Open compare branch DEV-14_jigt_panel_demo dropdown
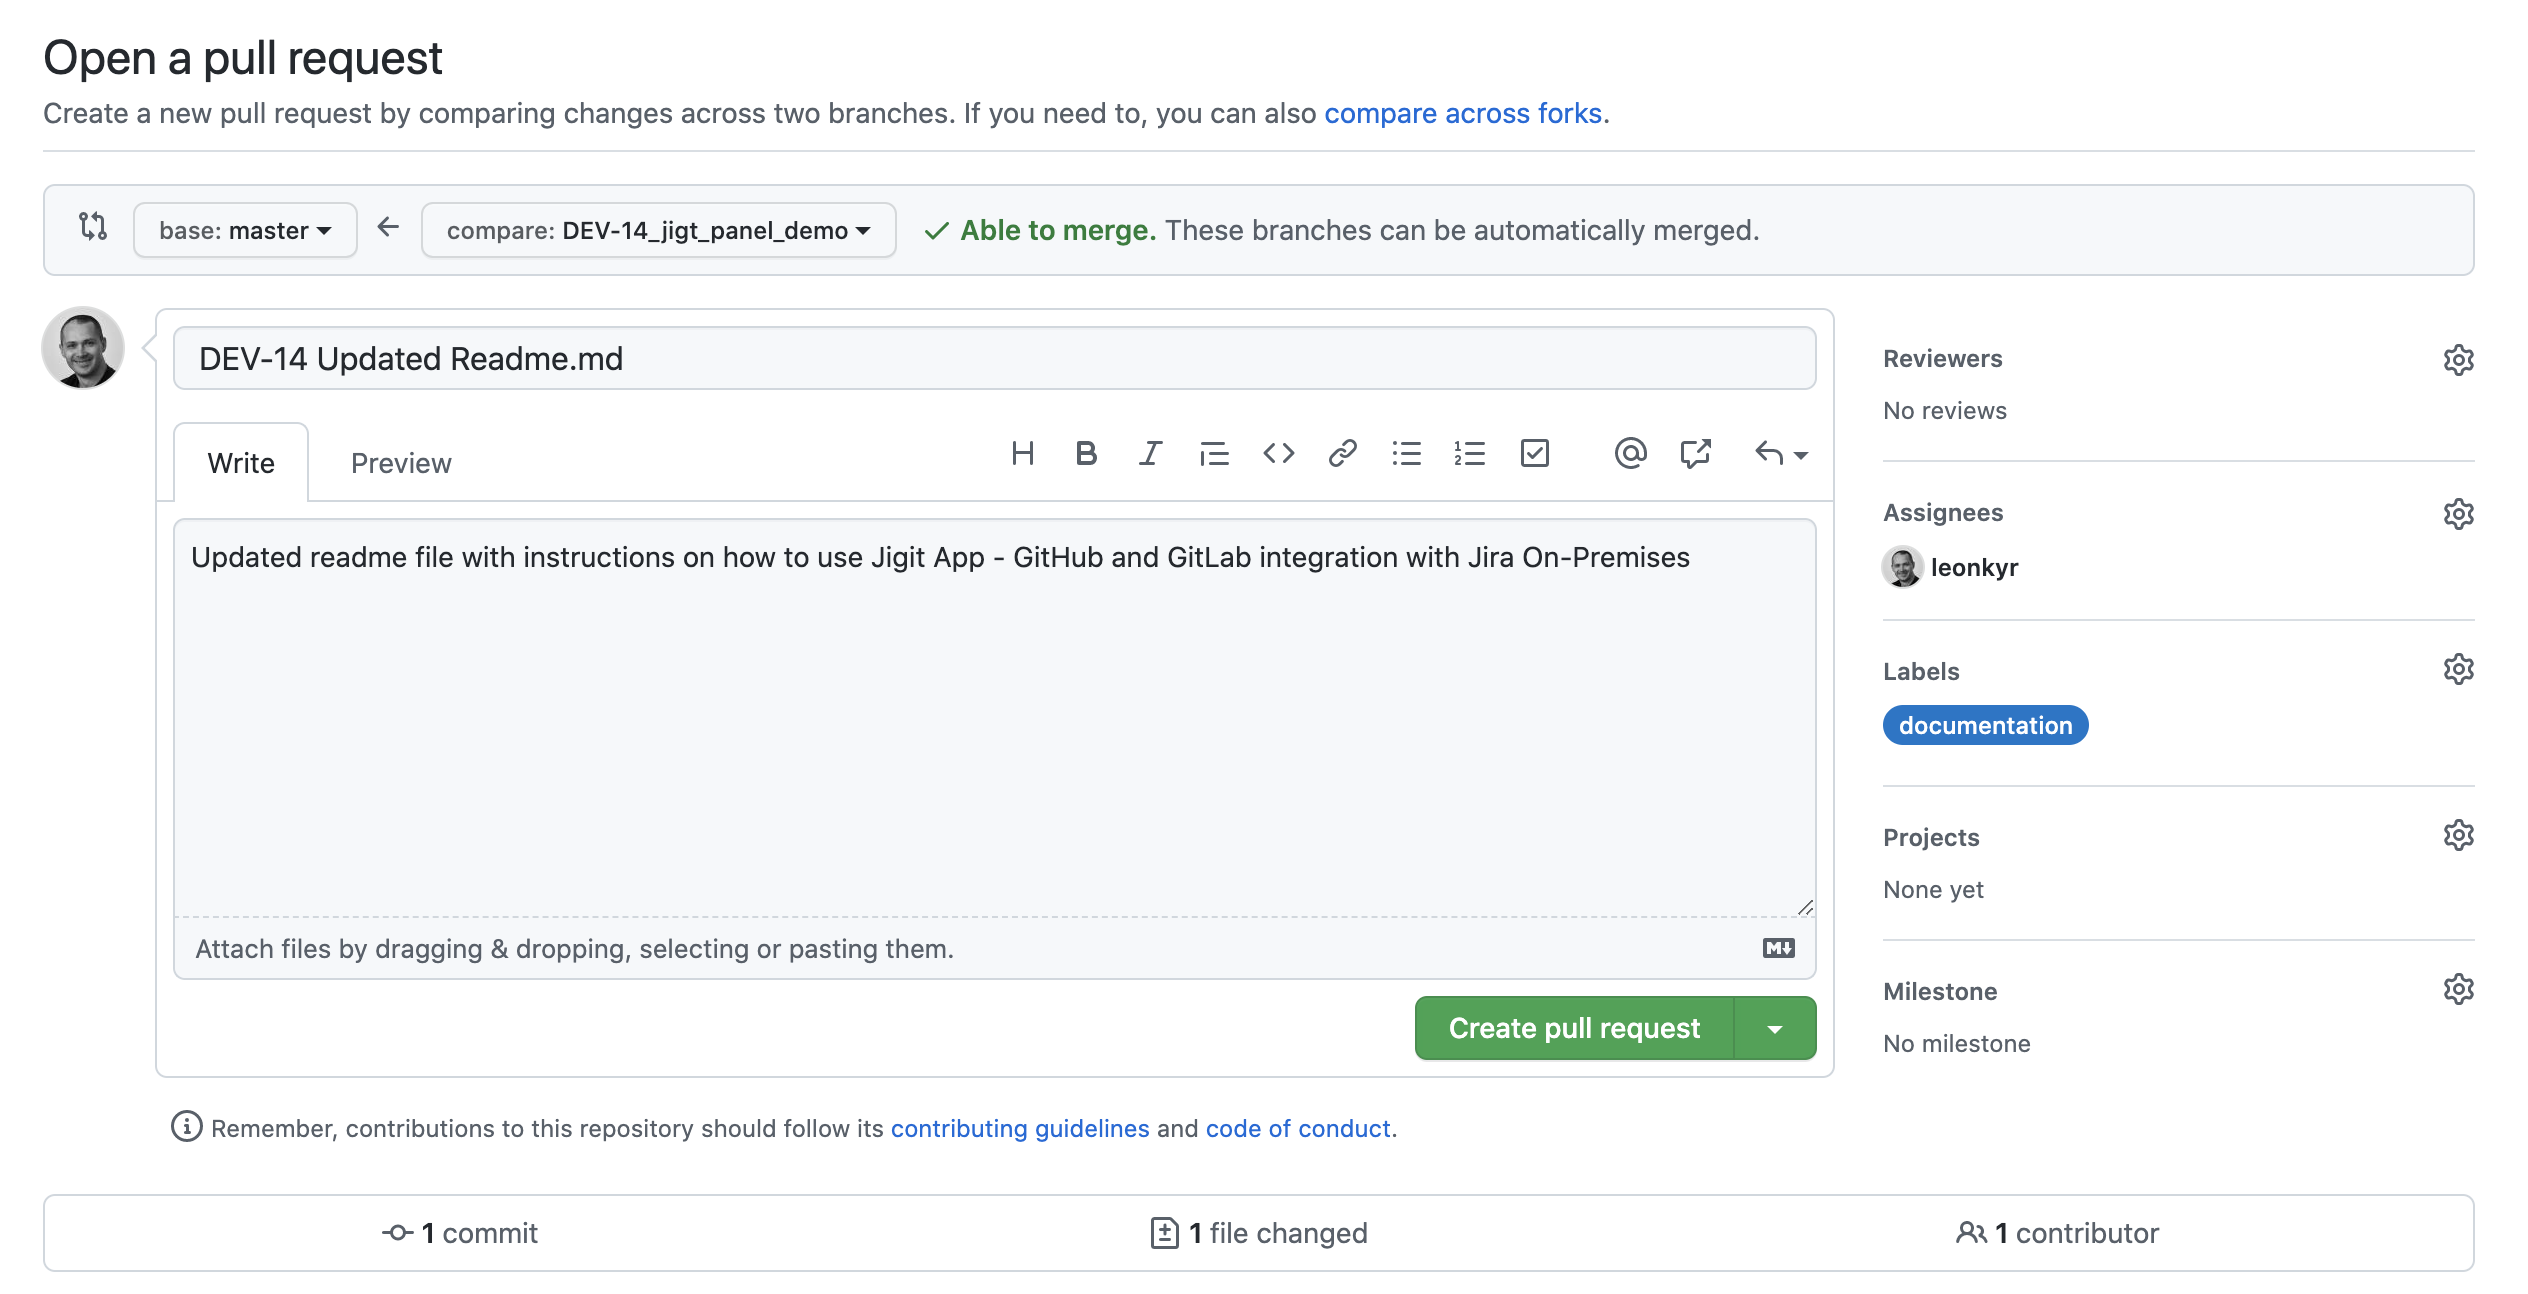 [658, 230]
